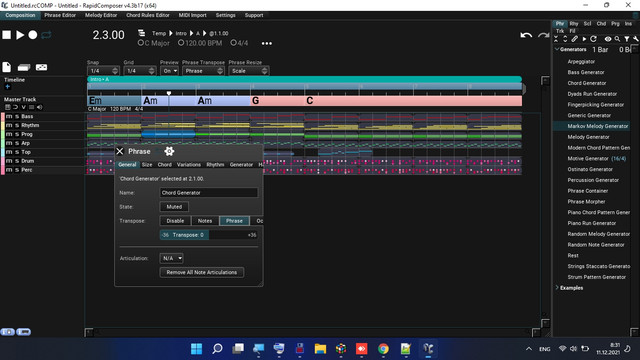This screenshot has width=640, height=360.
Task: Click the C Major key selector
Action: tap(153, 43)
